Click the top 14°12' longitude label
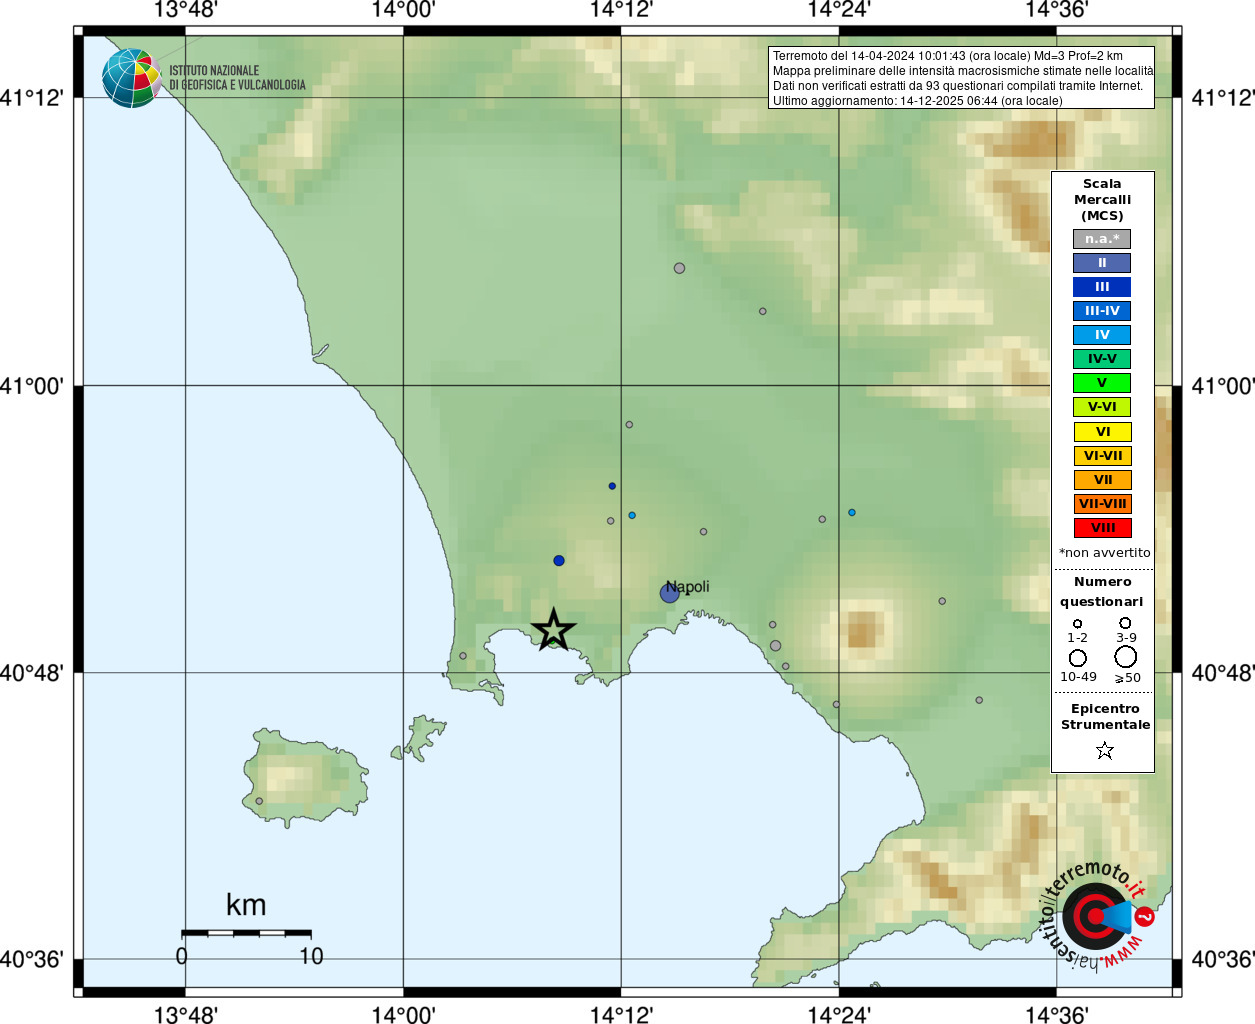The width and height of the screenshot is (1255, 1024). tap(621, 10)
